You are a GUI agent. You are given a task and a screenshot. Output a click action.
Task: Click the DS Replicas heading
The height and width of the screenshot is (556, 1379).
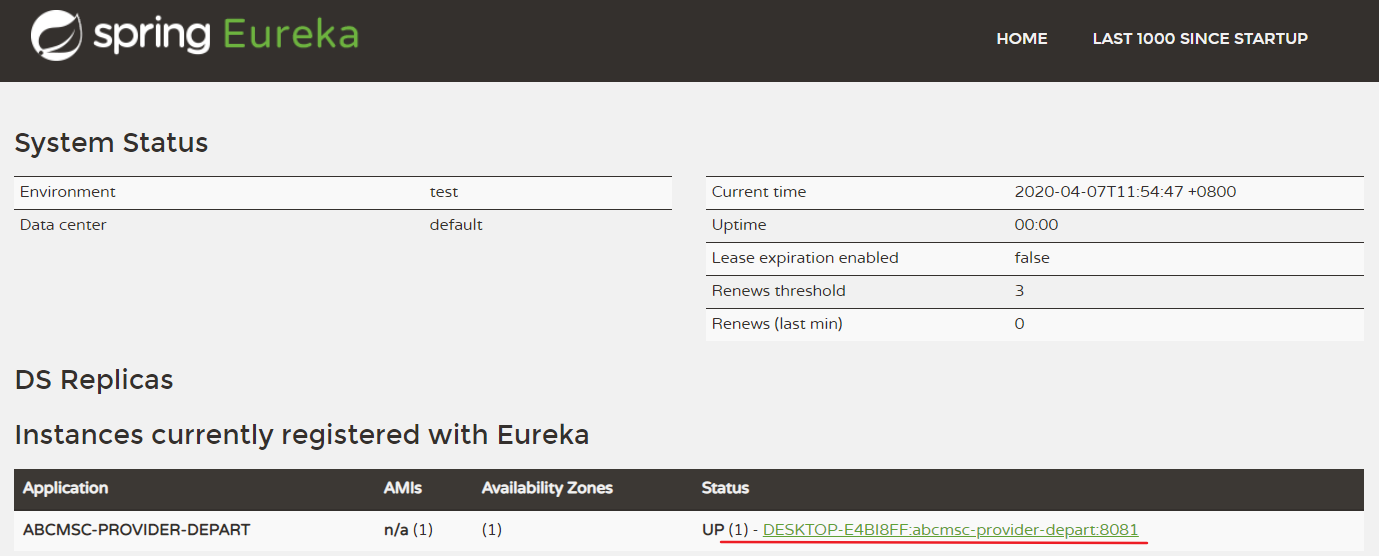pos(94,380)
